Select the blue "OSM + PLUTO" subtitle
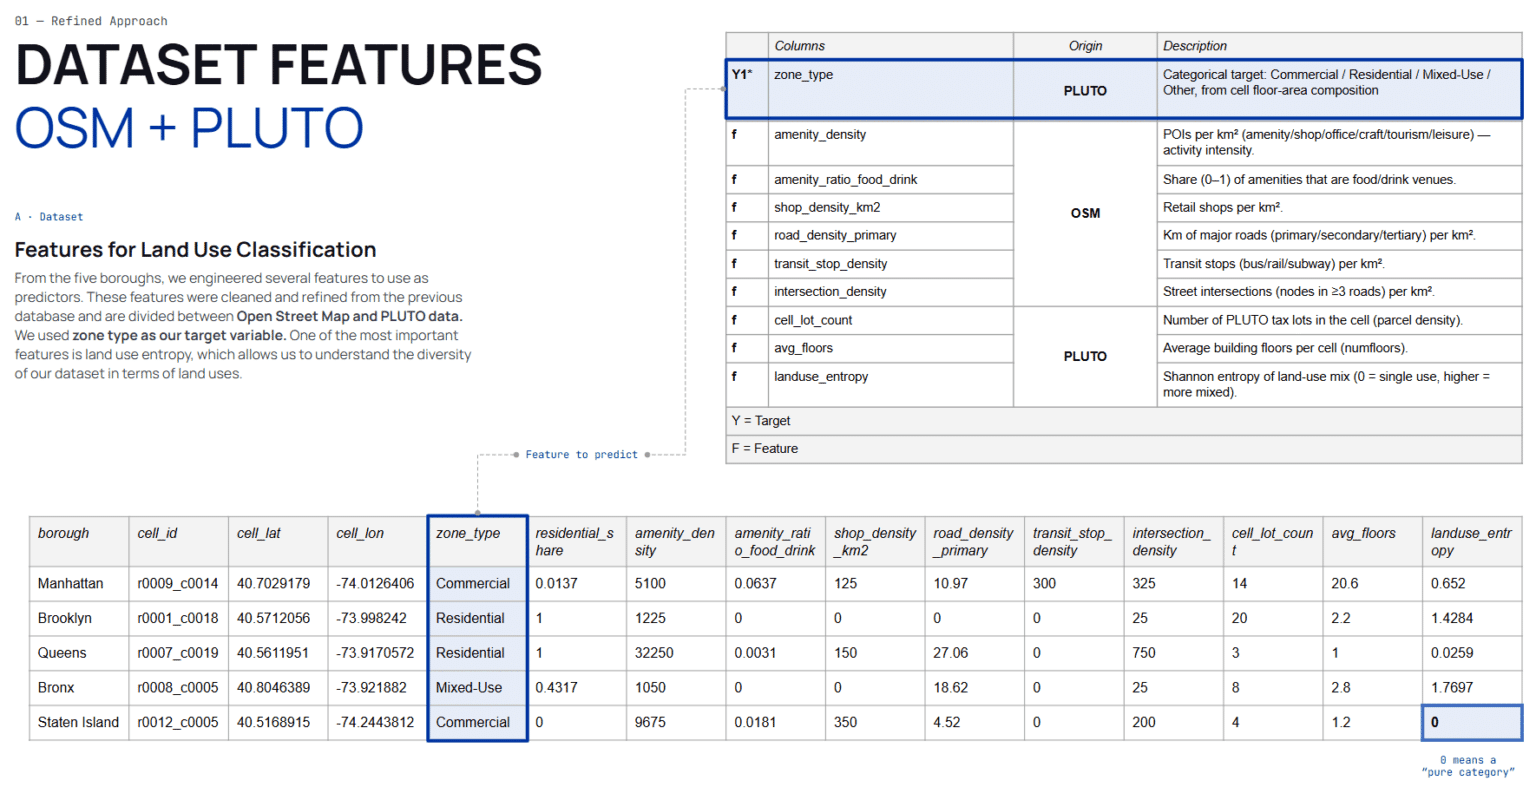The image size is (1536, 787). tap(189, 129)
